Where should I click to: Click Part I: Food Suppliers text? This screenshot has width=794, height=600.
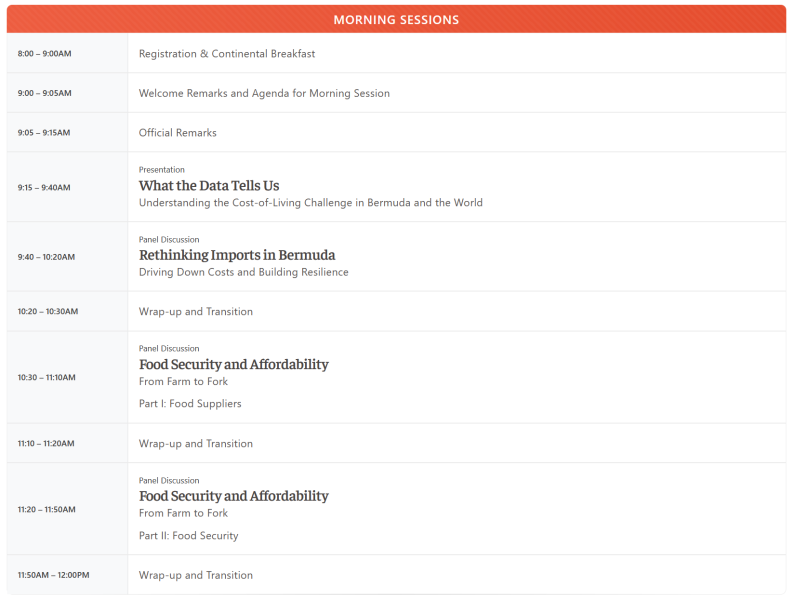190,404
